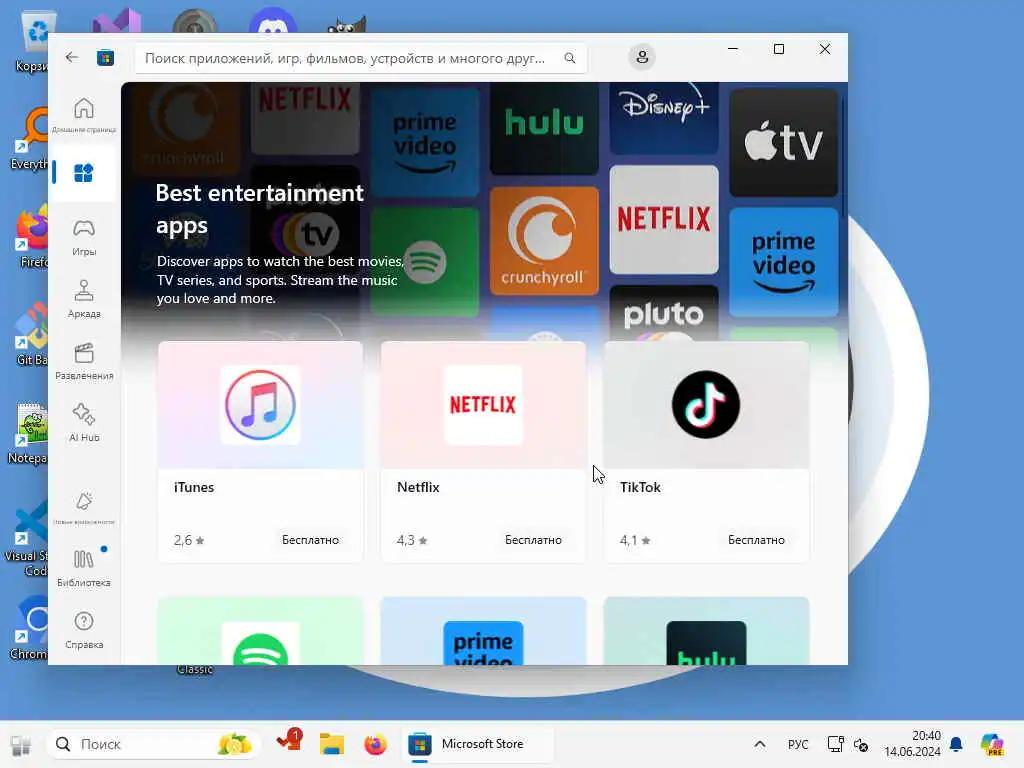Image resolution: width=1024 pixels, height=768 pixels.
Task: Click the hulu tile in the banner
Action: 544,128
